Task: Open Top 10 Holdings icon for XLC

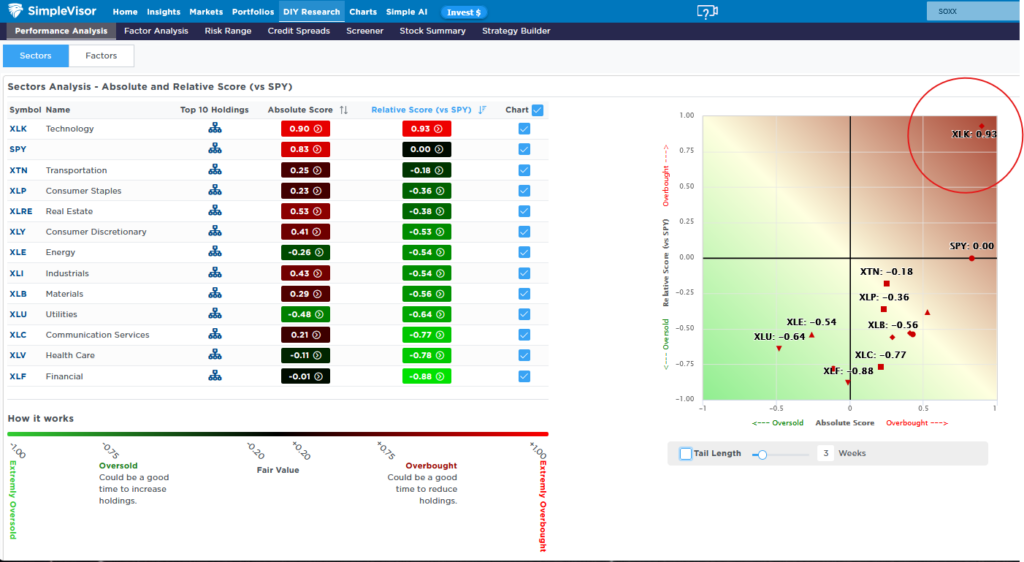Action: tap(215, 334)
